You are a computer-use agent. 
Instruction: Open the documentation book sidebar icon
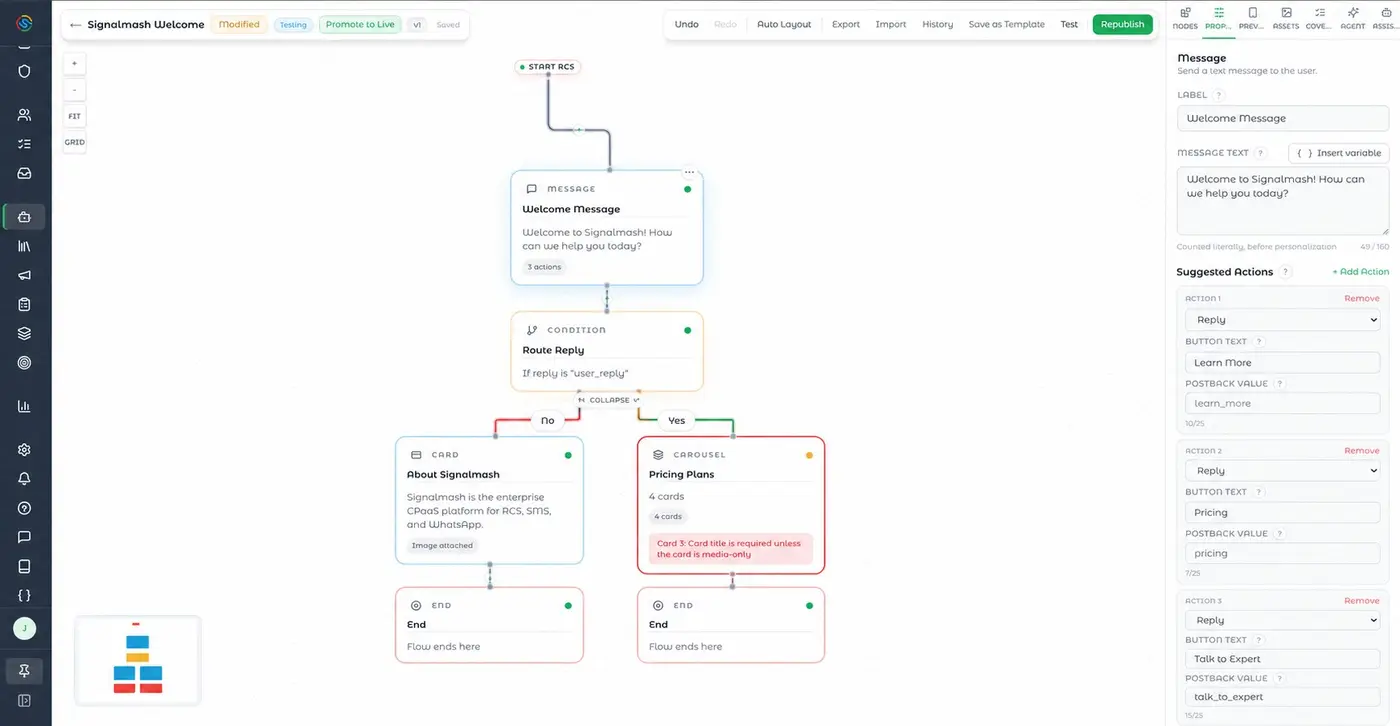pos(25,566)
